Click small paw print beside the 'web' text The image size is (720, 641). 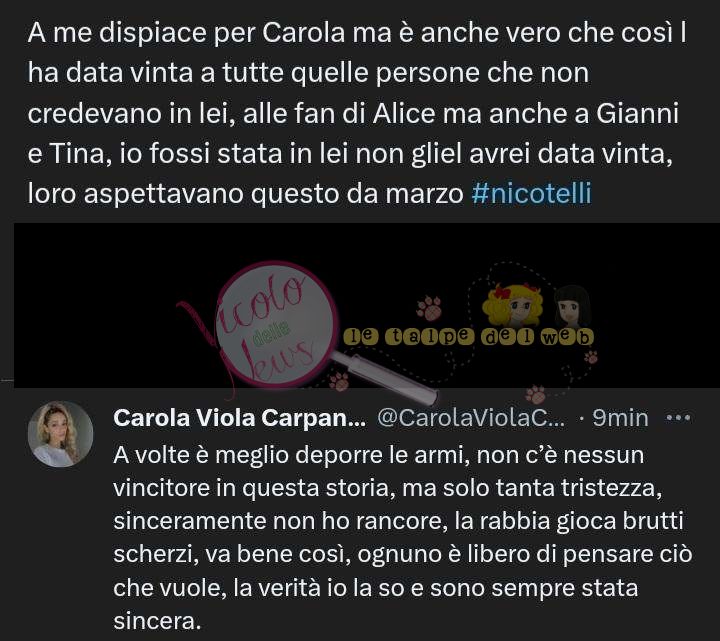point(591,357)
